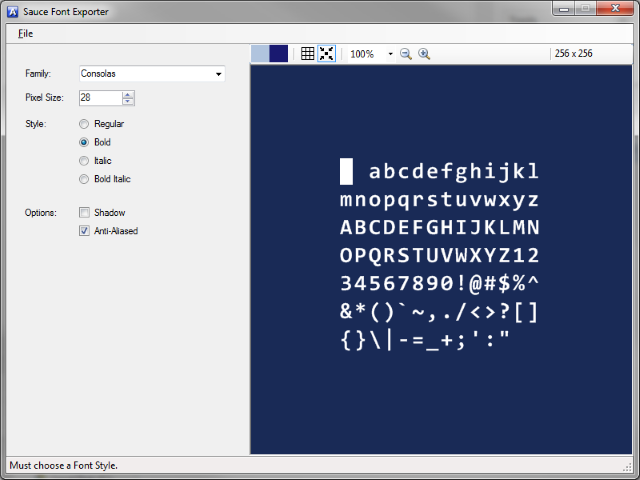640x480 pixels.
Task: Toggle the fit-to-window arrows icon
Action: (x=327, y=53)
